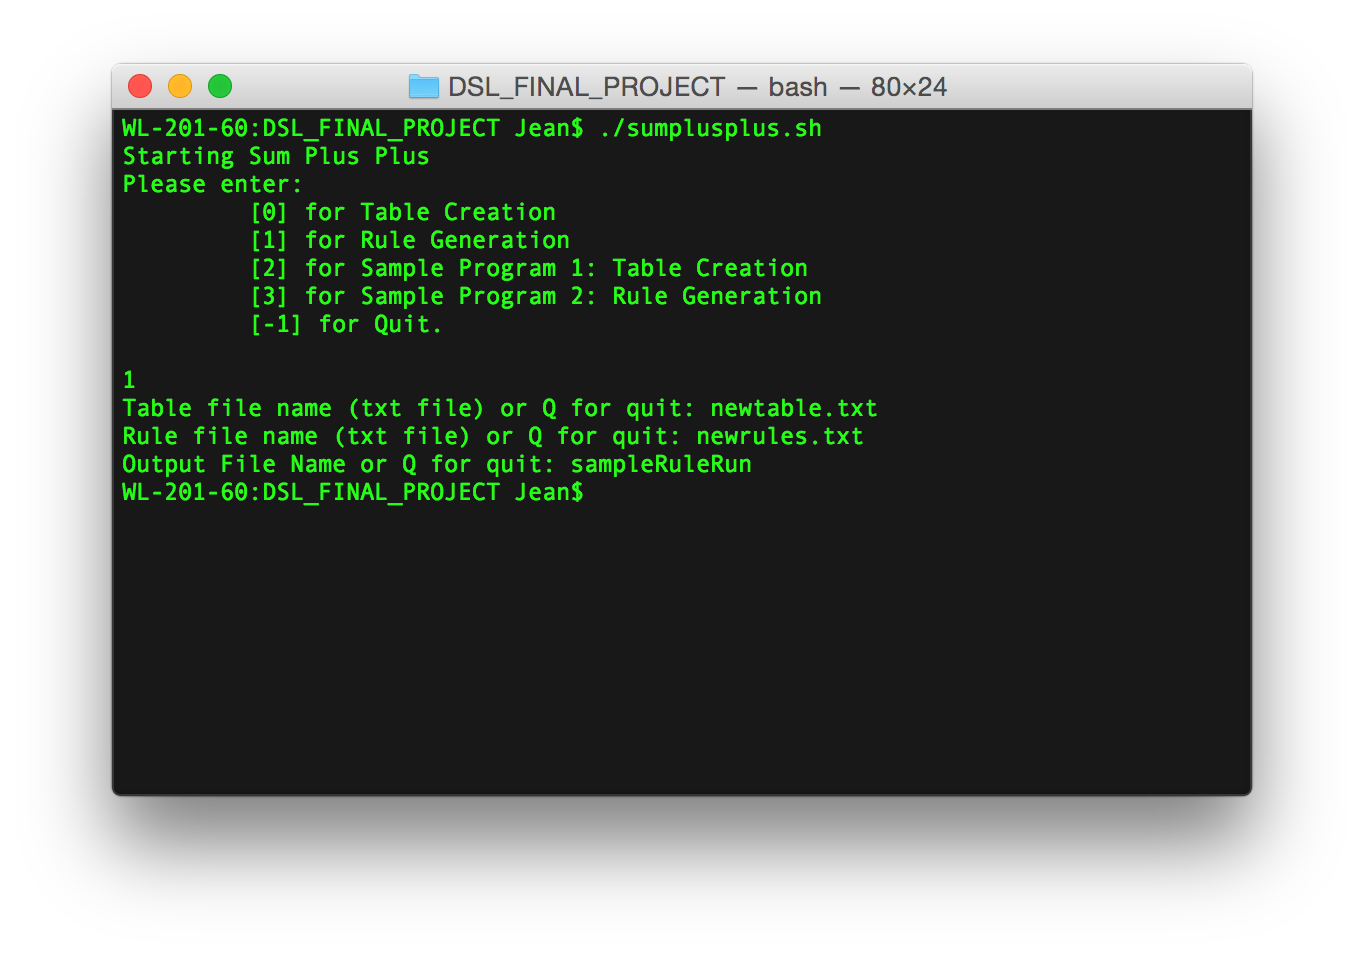
Task: Click the '[-1] for Quit.' line
Action: [x=346, y=324]
